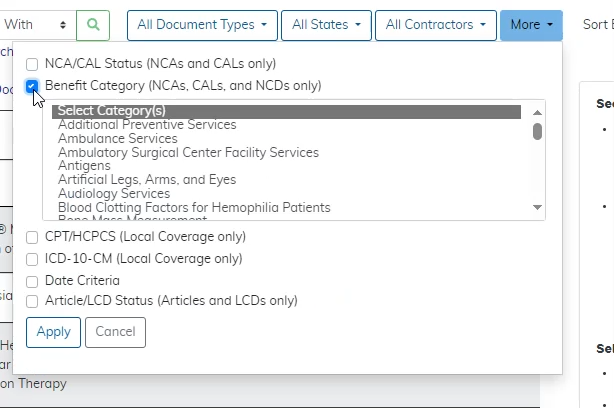Open the All Document Types dropdown
The image size is (614, 408).
[201, 25]
